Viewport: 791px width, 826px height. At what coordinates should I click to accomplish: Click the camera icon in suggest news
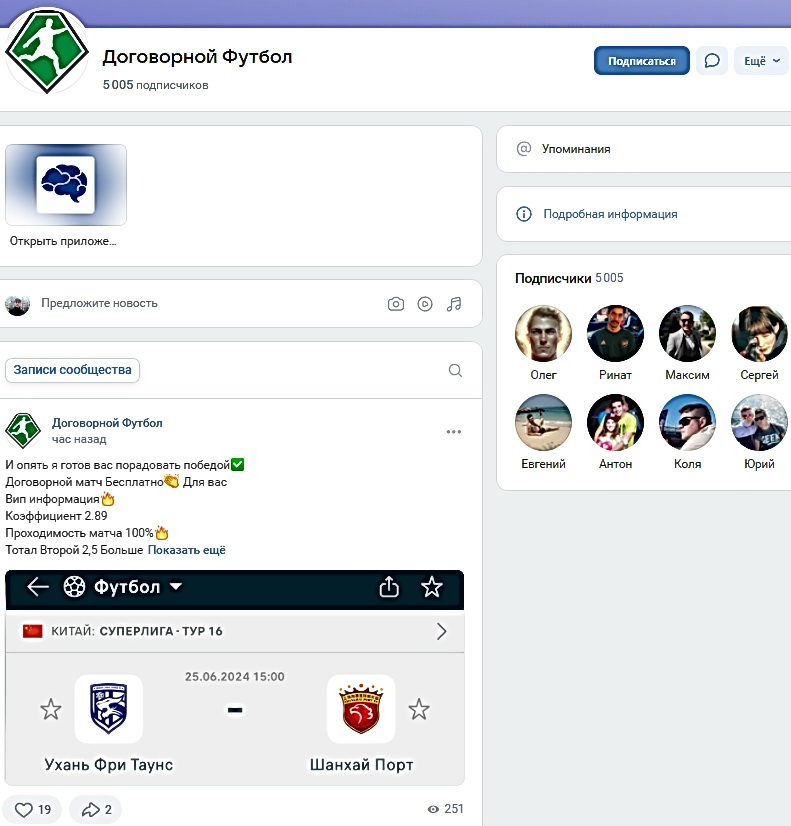coord(396,304)
